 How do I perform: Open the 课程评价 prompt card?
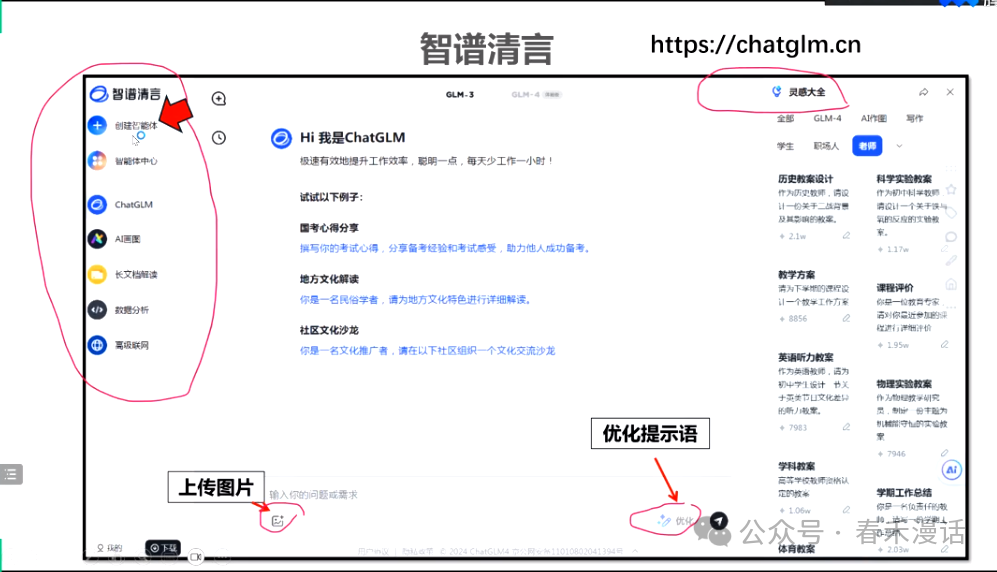pyautogui.click(x=912, y=316)
